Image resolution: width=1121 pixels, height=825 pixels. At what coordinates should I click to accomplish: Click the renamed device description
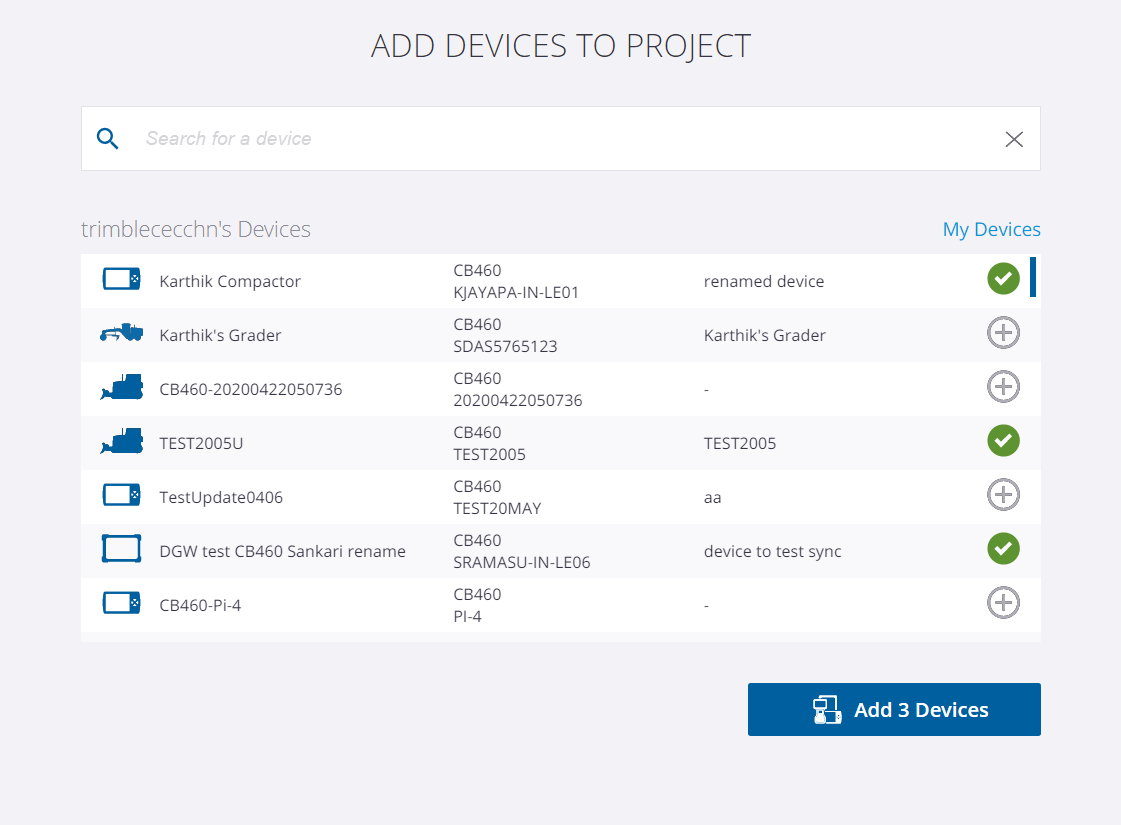coord(764,281)
